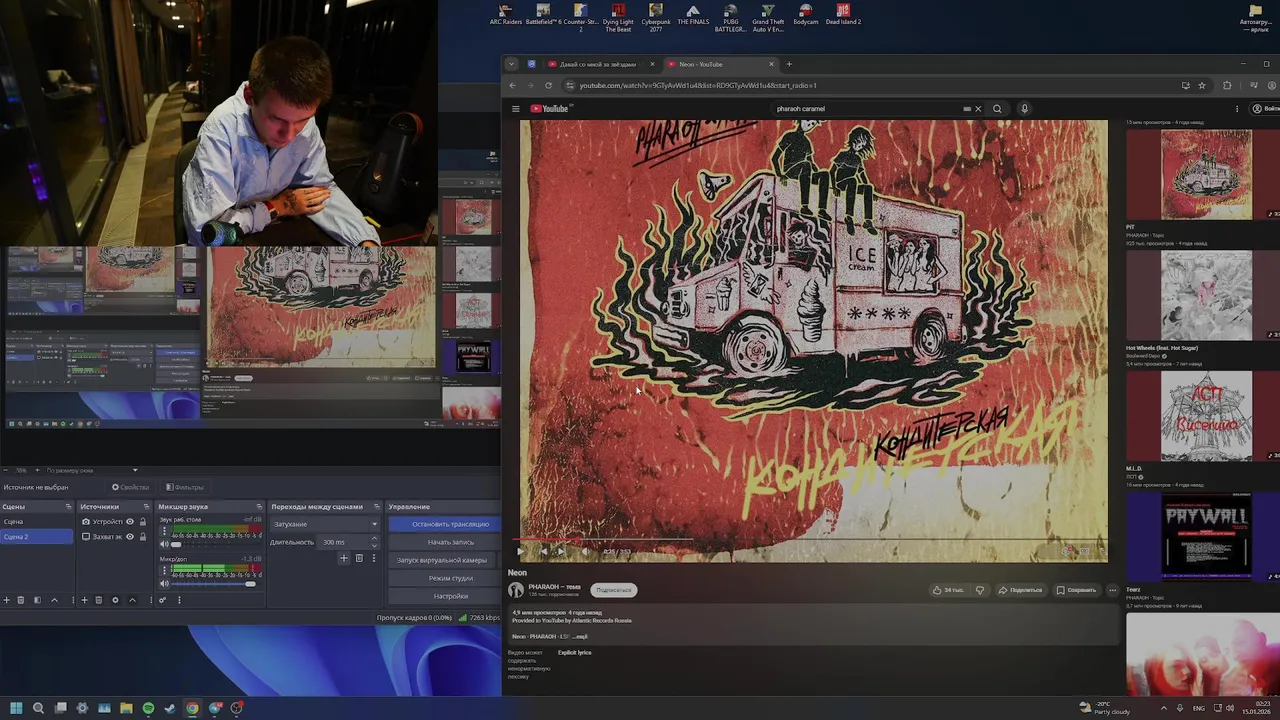Open Spotify from Windows taskbar

point(148,708)
